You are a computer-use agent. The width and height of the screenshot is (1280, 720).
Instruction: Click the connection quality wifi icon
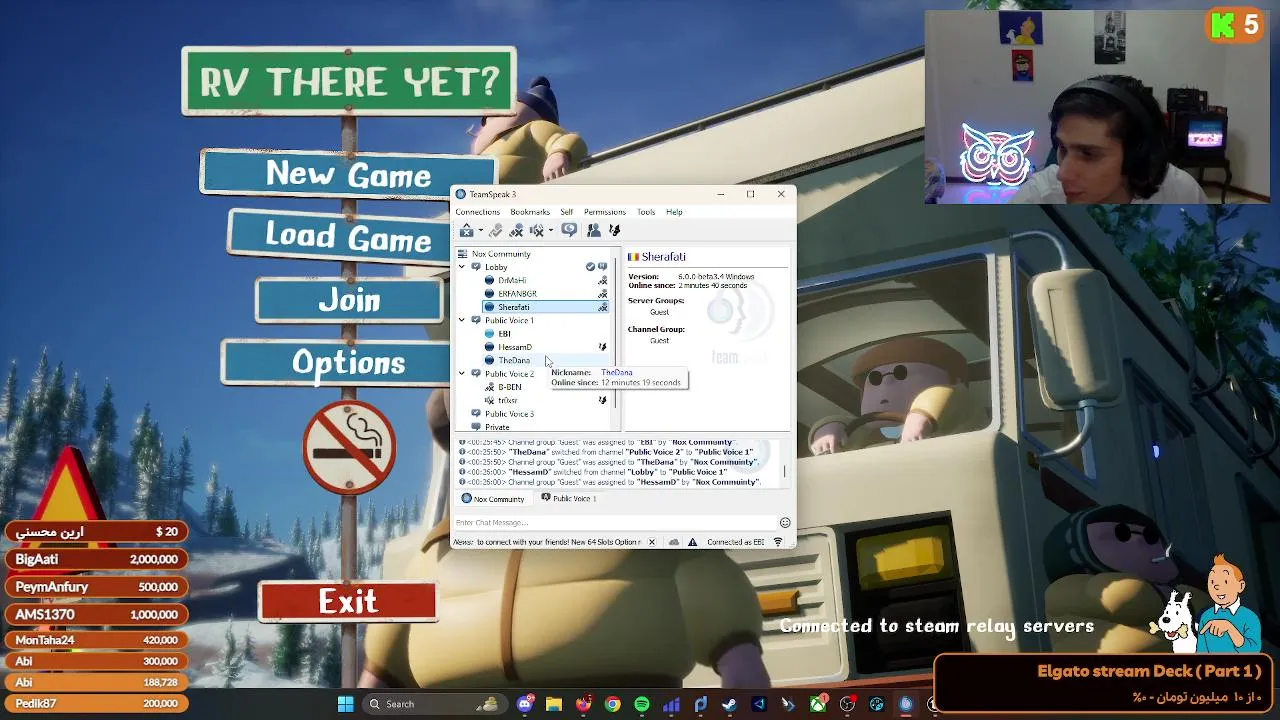click(x=778, y=542)
